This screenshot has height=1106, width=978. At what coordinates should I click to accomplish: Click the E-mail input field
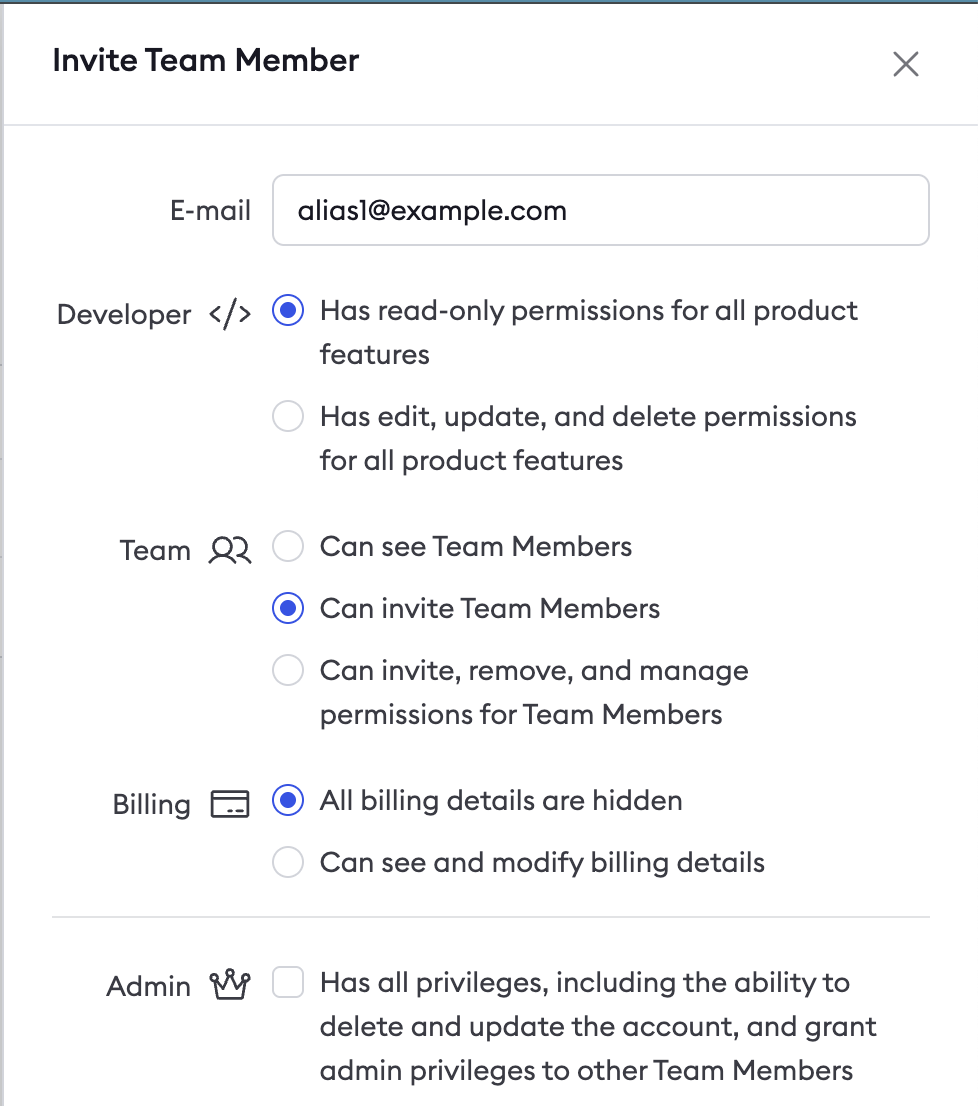(600, 211)
